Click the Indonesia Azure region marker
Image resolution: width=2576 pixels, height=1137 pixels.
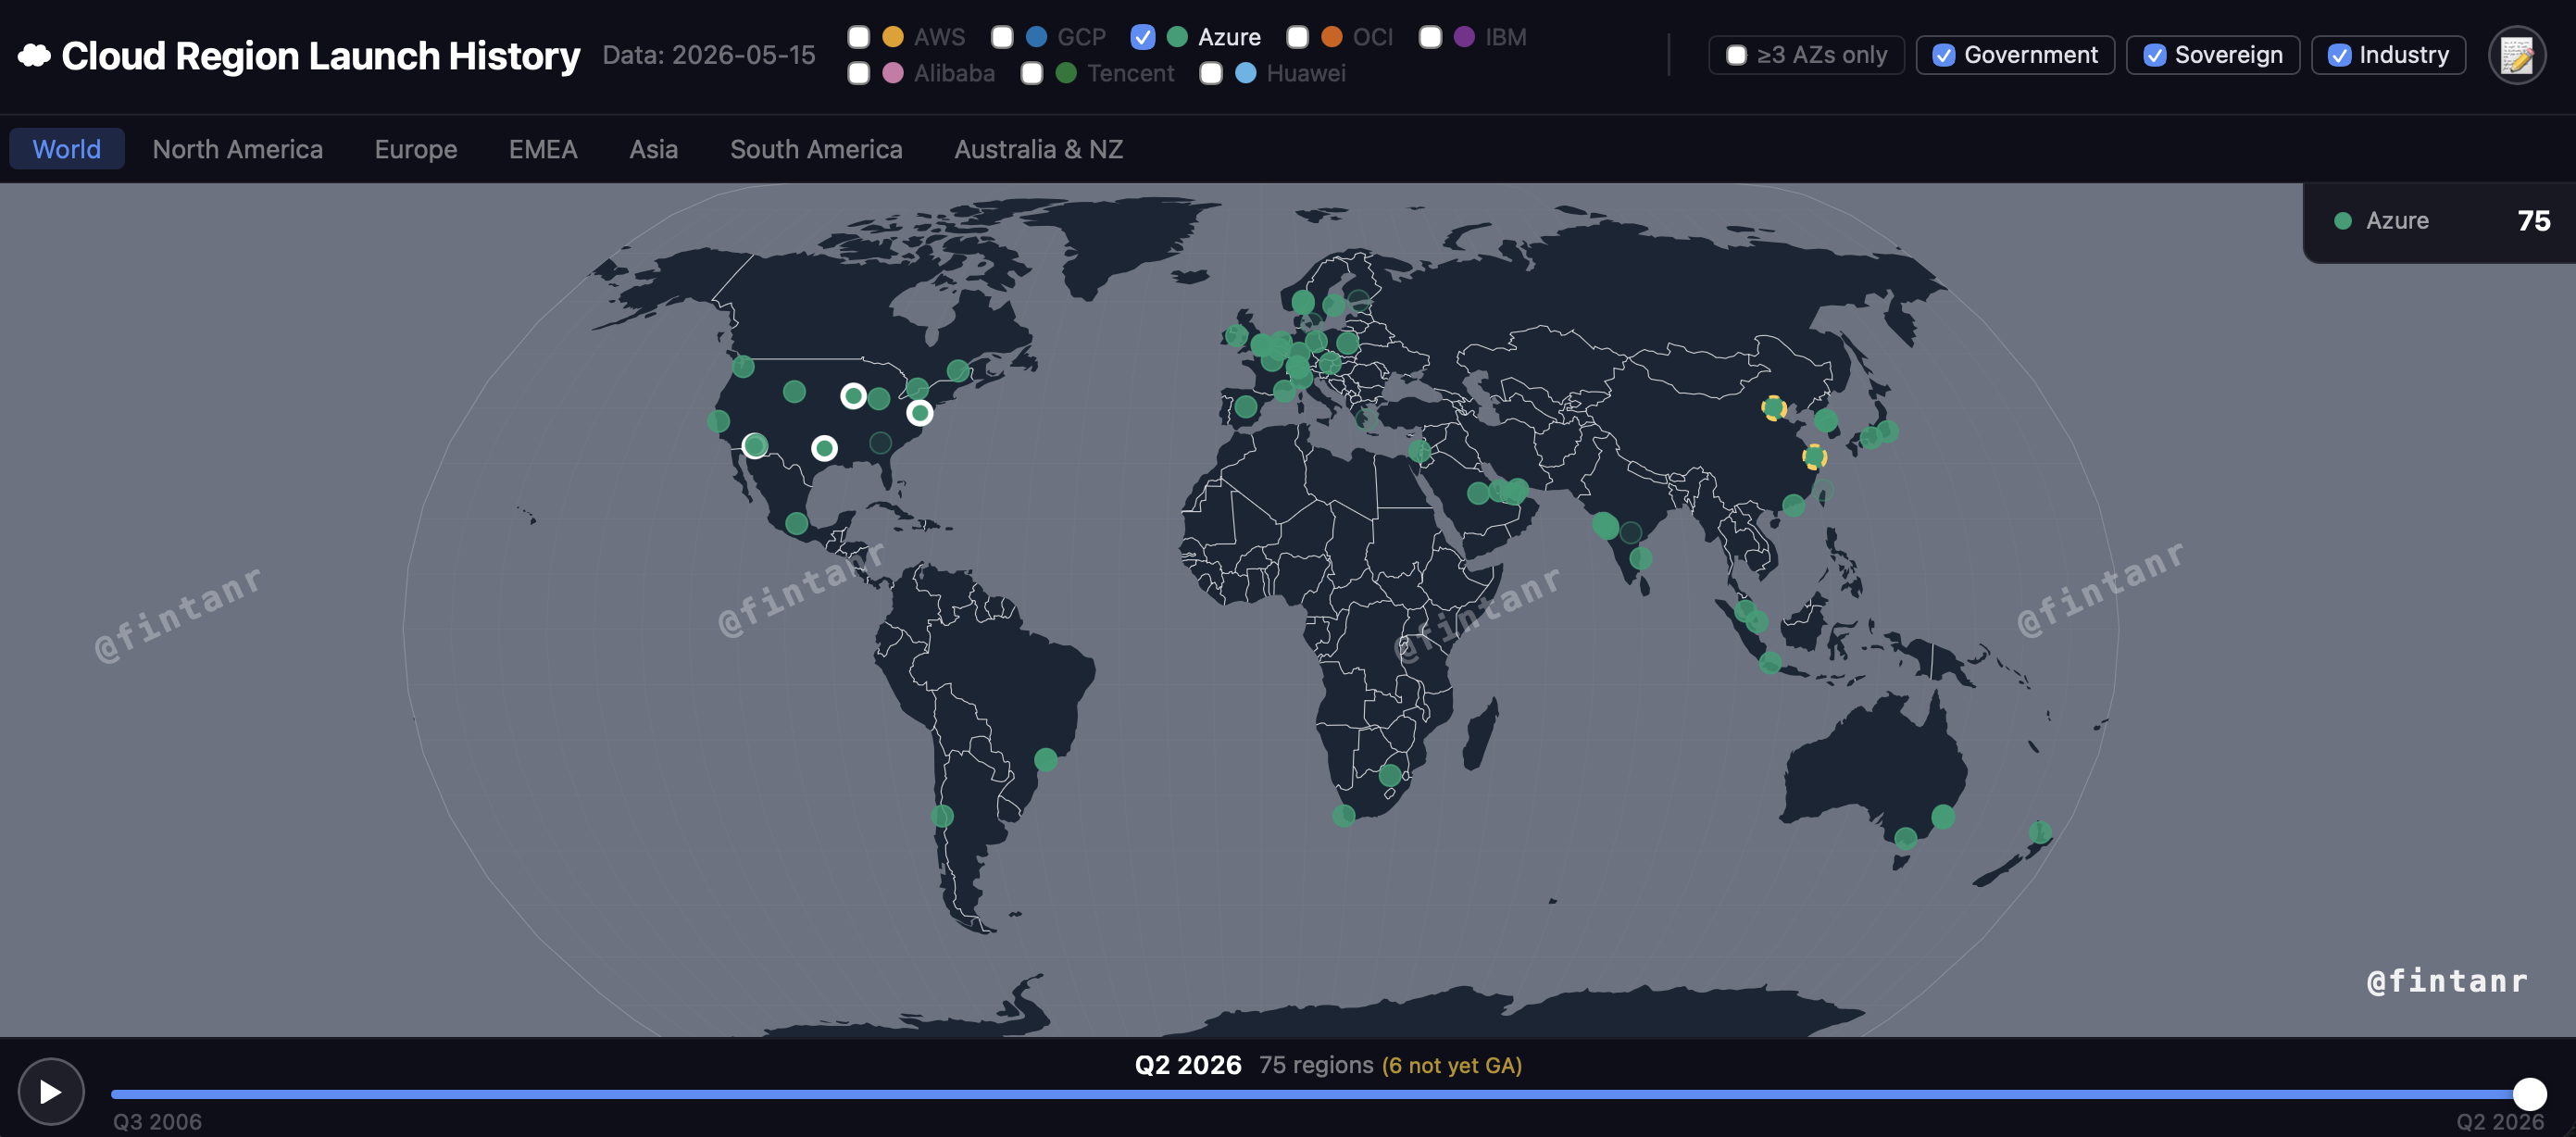1770,662
